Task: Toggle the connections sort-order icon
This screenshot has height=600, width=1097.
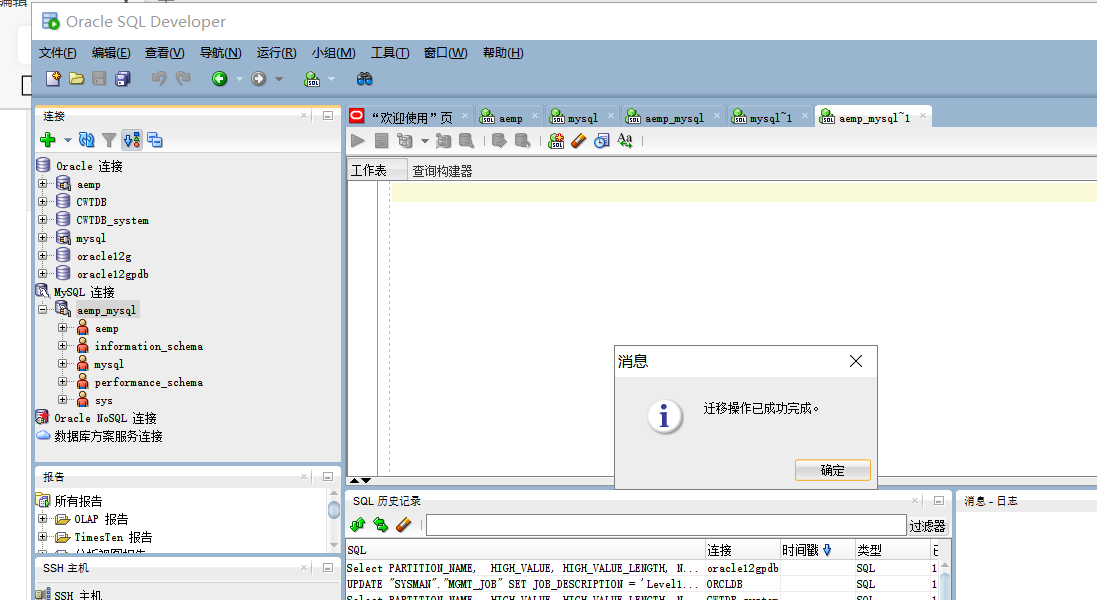Action: (x=132, y=140)
